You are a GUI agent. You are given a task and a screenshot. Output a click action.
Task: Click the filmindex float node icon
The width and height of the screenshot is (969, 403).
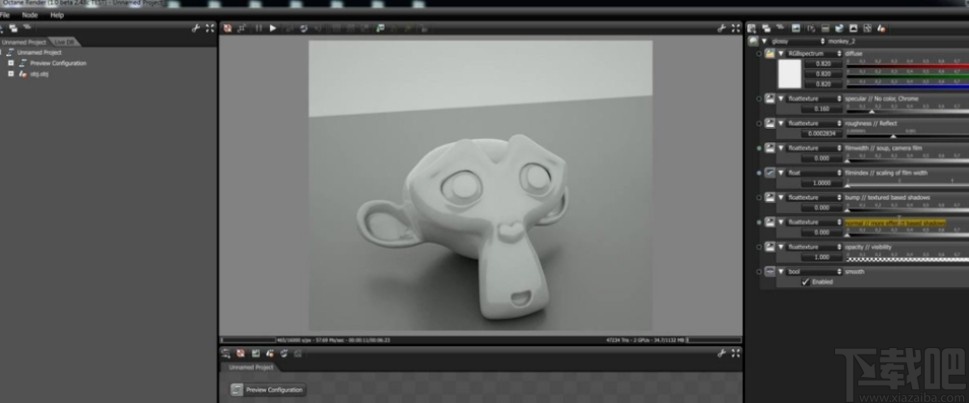pos(770,173)
